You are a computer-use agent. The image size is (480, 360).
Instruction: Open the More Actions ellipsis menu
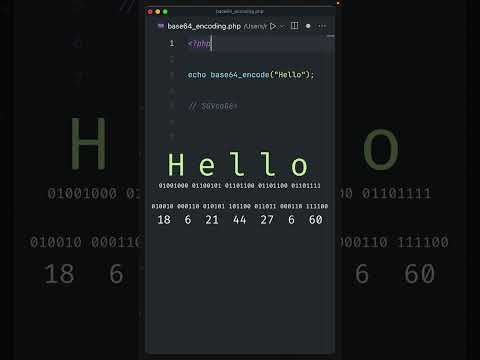click(x=322, y=26)
